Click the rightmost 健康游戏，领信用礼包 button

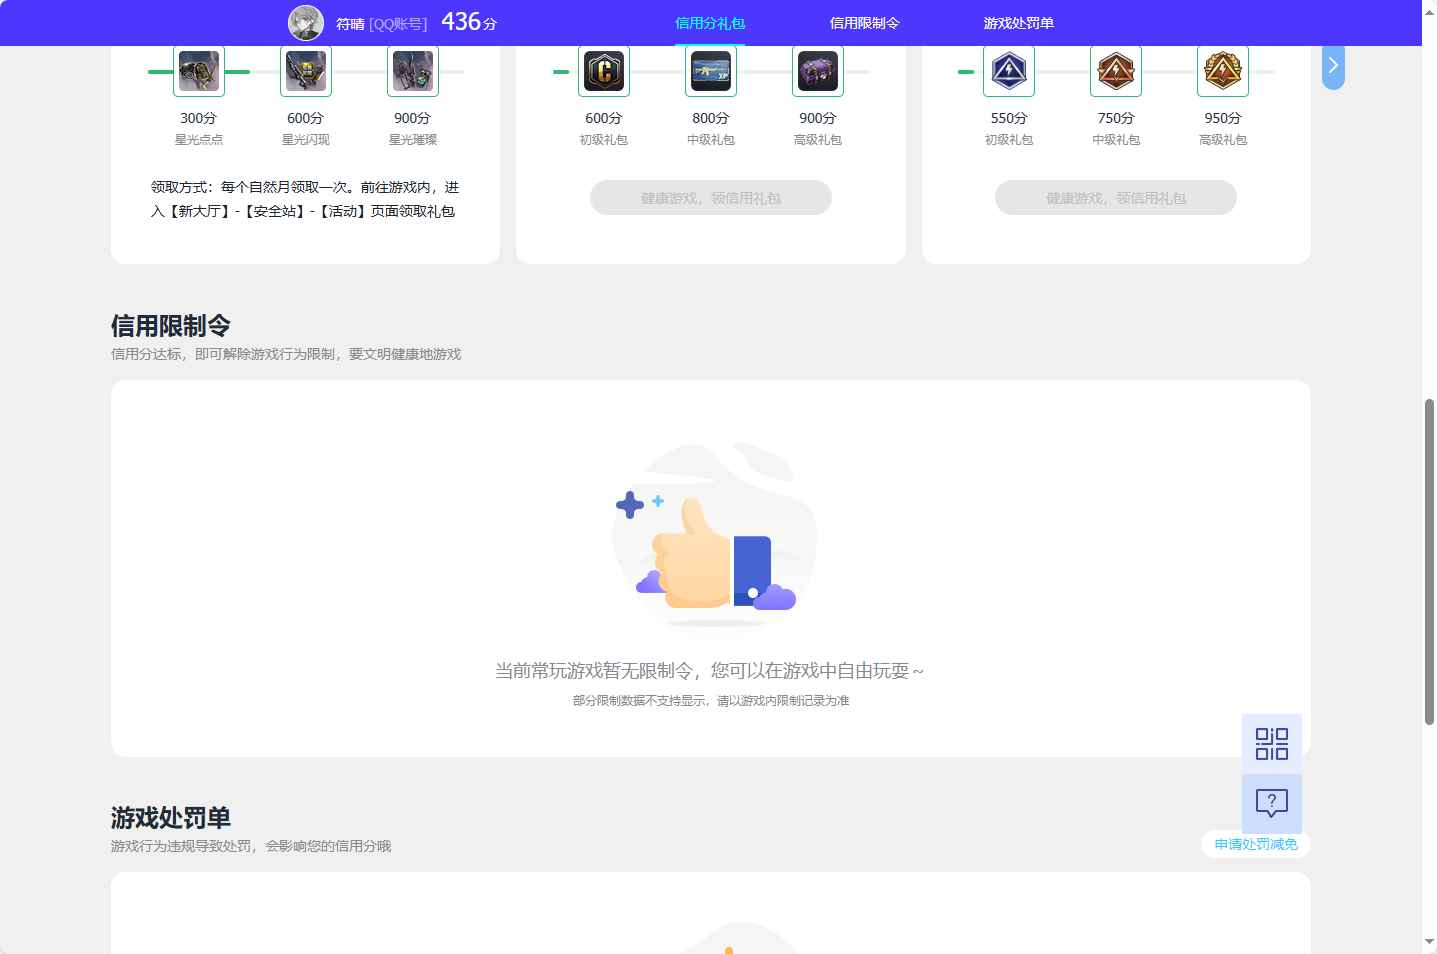click(x=1115, y=197)
